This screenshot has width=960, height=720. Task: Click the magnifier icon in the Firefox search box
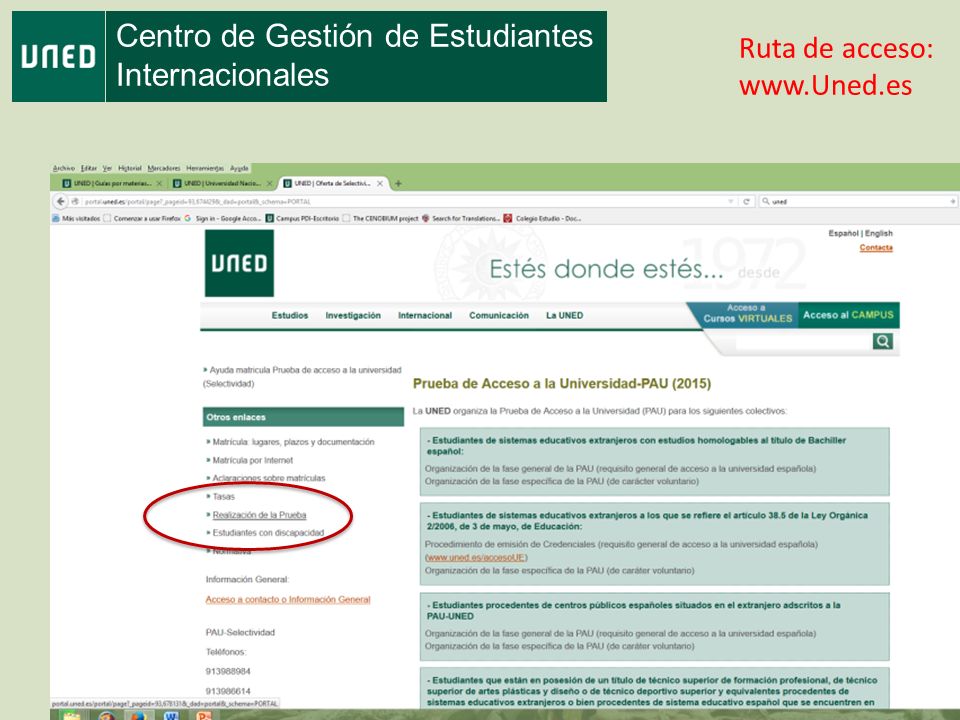tap(766, 201)
